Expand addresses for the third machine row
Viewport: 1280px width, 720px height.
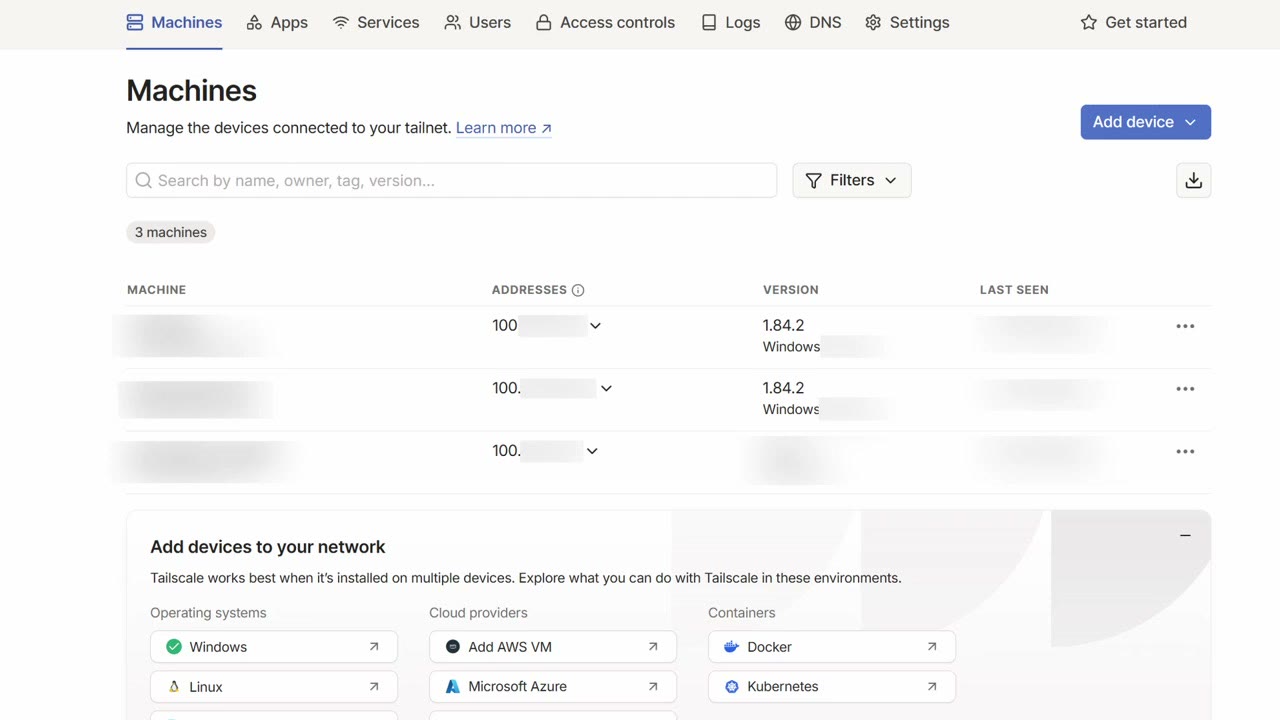pyautogui.click(x=592, y=451)
